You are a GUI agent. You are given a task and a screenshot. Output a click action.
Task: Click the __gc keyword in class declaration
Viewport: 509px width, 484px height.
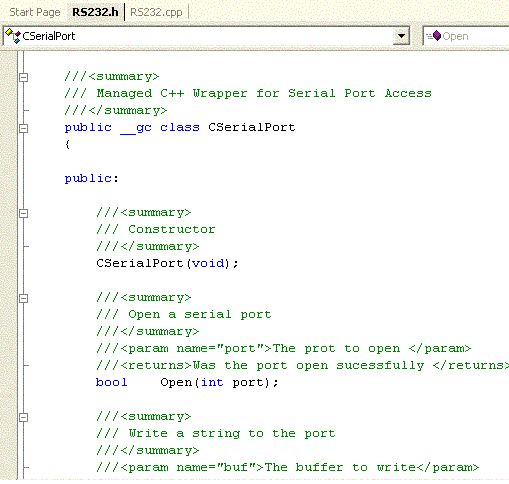[136, 128]
